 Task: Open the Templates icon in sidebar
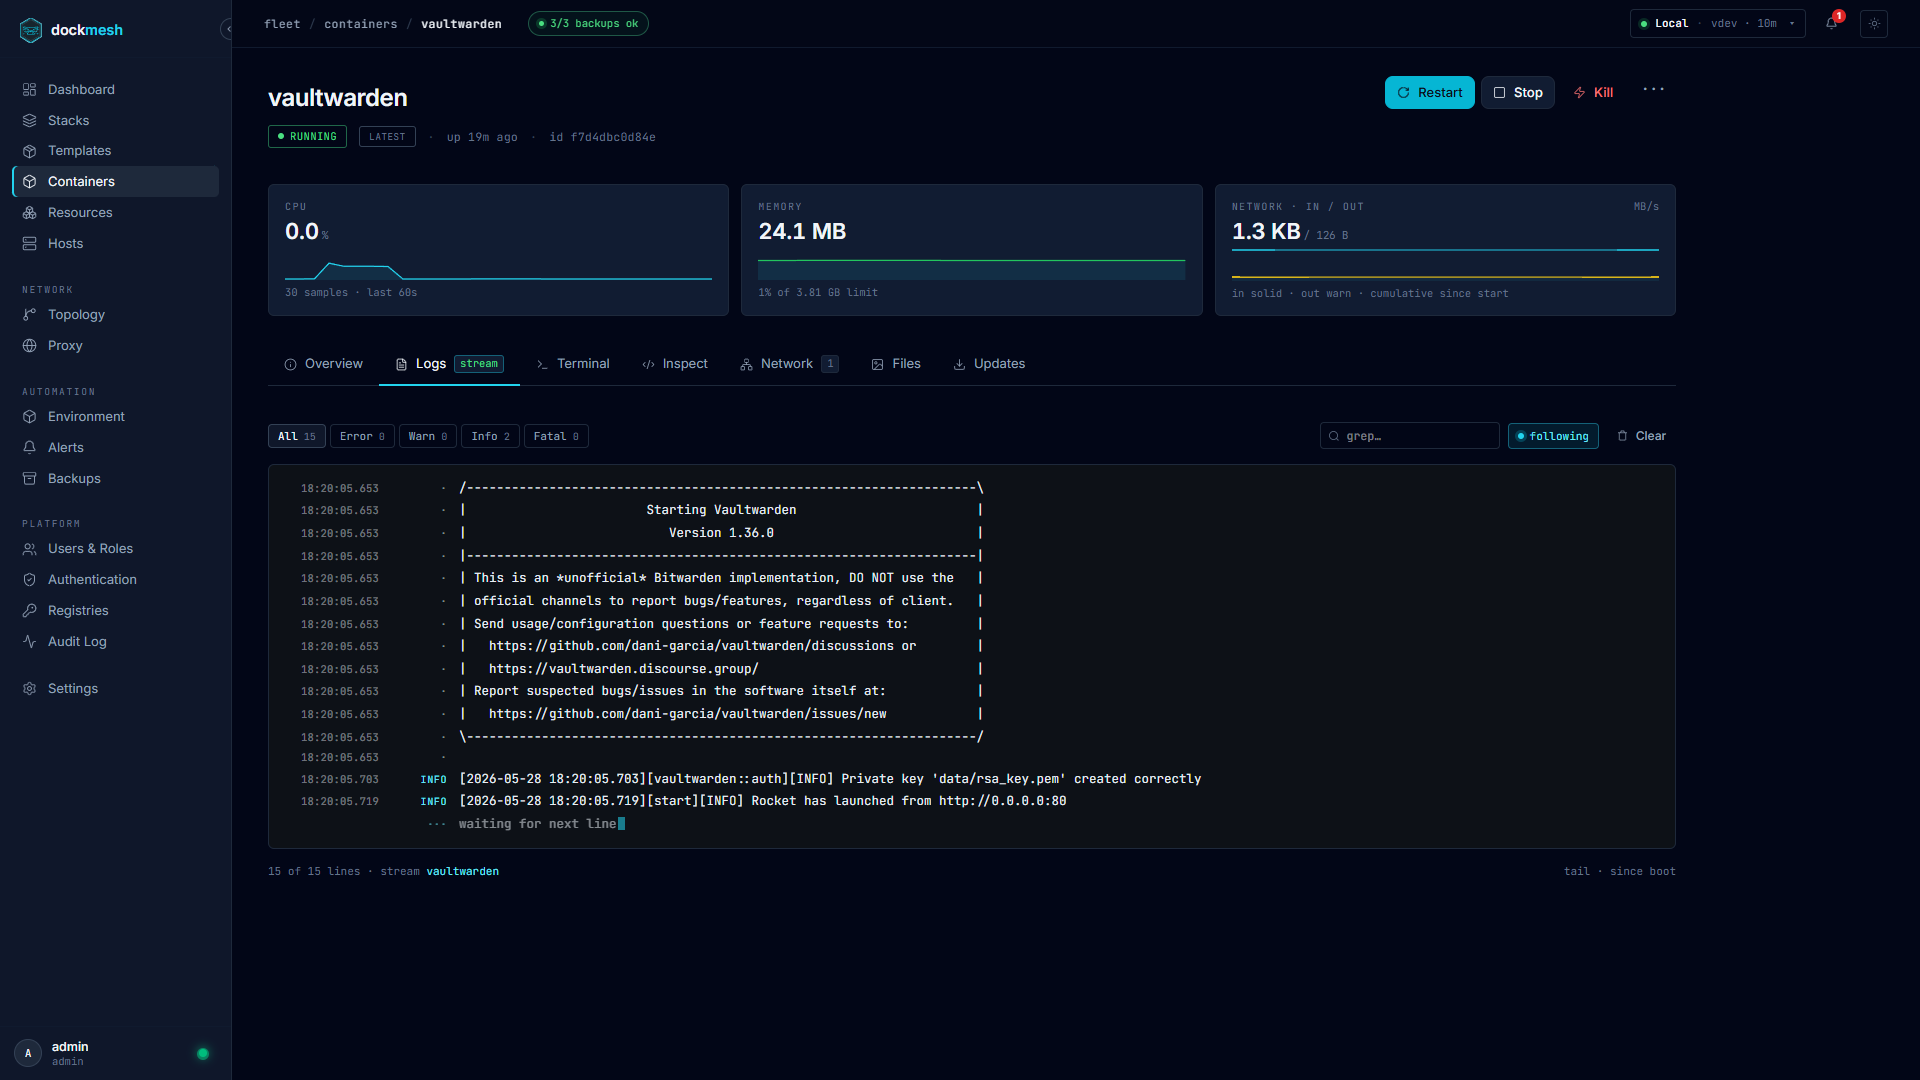coord(30,151)
